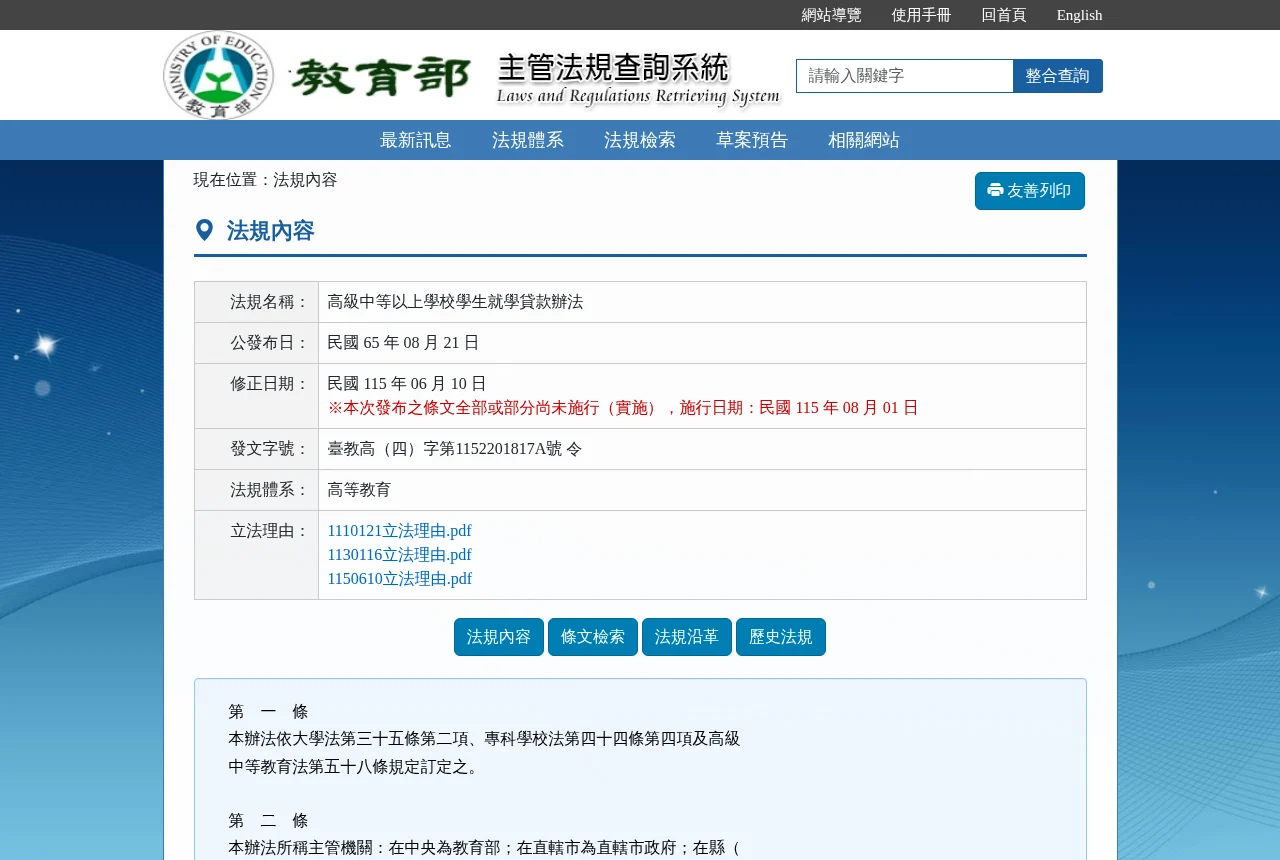1280x860 pixels.
Task: Click the 第 一 條 article heading
Action: pos(268,712)
